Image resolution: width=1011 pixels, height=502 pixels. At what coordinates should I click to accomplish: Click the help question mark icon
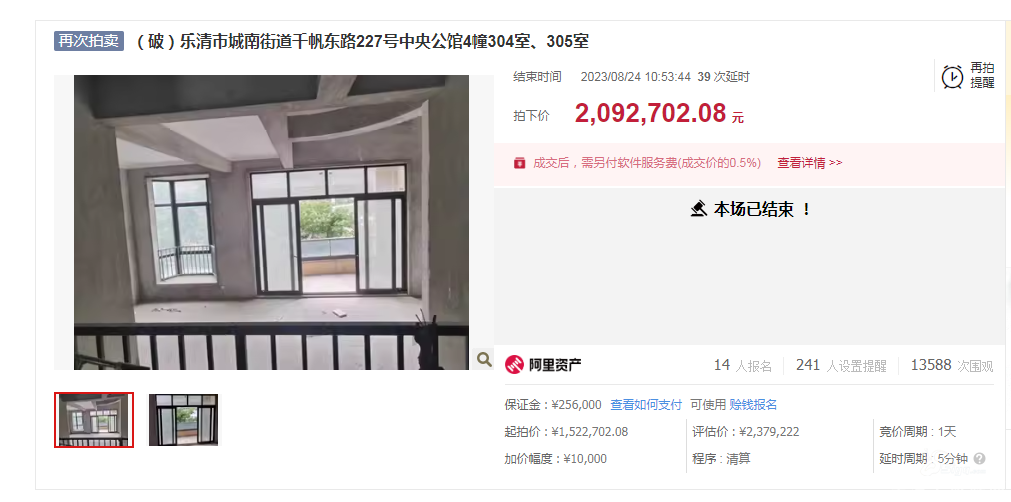point(979,459)
